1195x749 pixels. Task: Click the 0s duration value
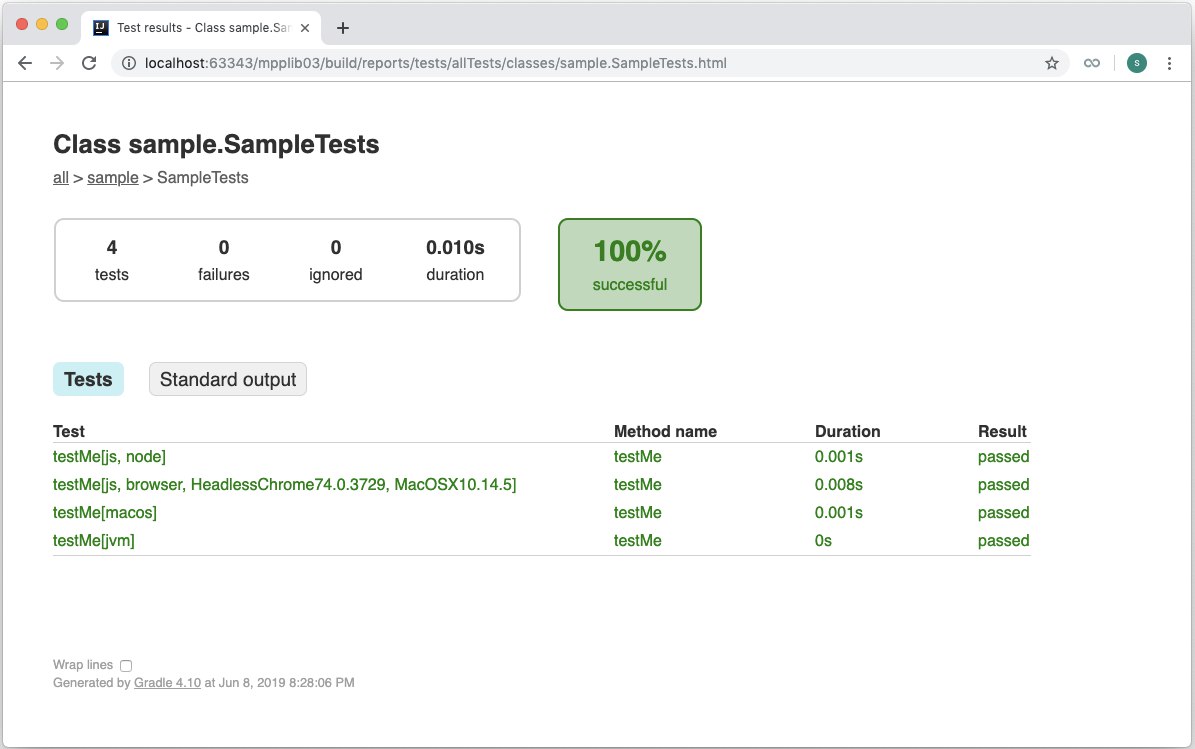click(x=823, y=541)
